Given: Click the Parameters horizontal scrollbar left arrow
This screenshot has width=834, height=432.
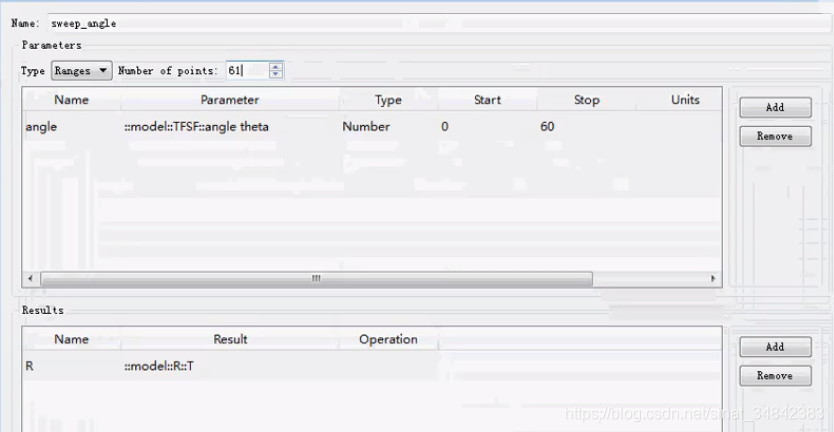Looking at the screenshot, I should 30,278.
